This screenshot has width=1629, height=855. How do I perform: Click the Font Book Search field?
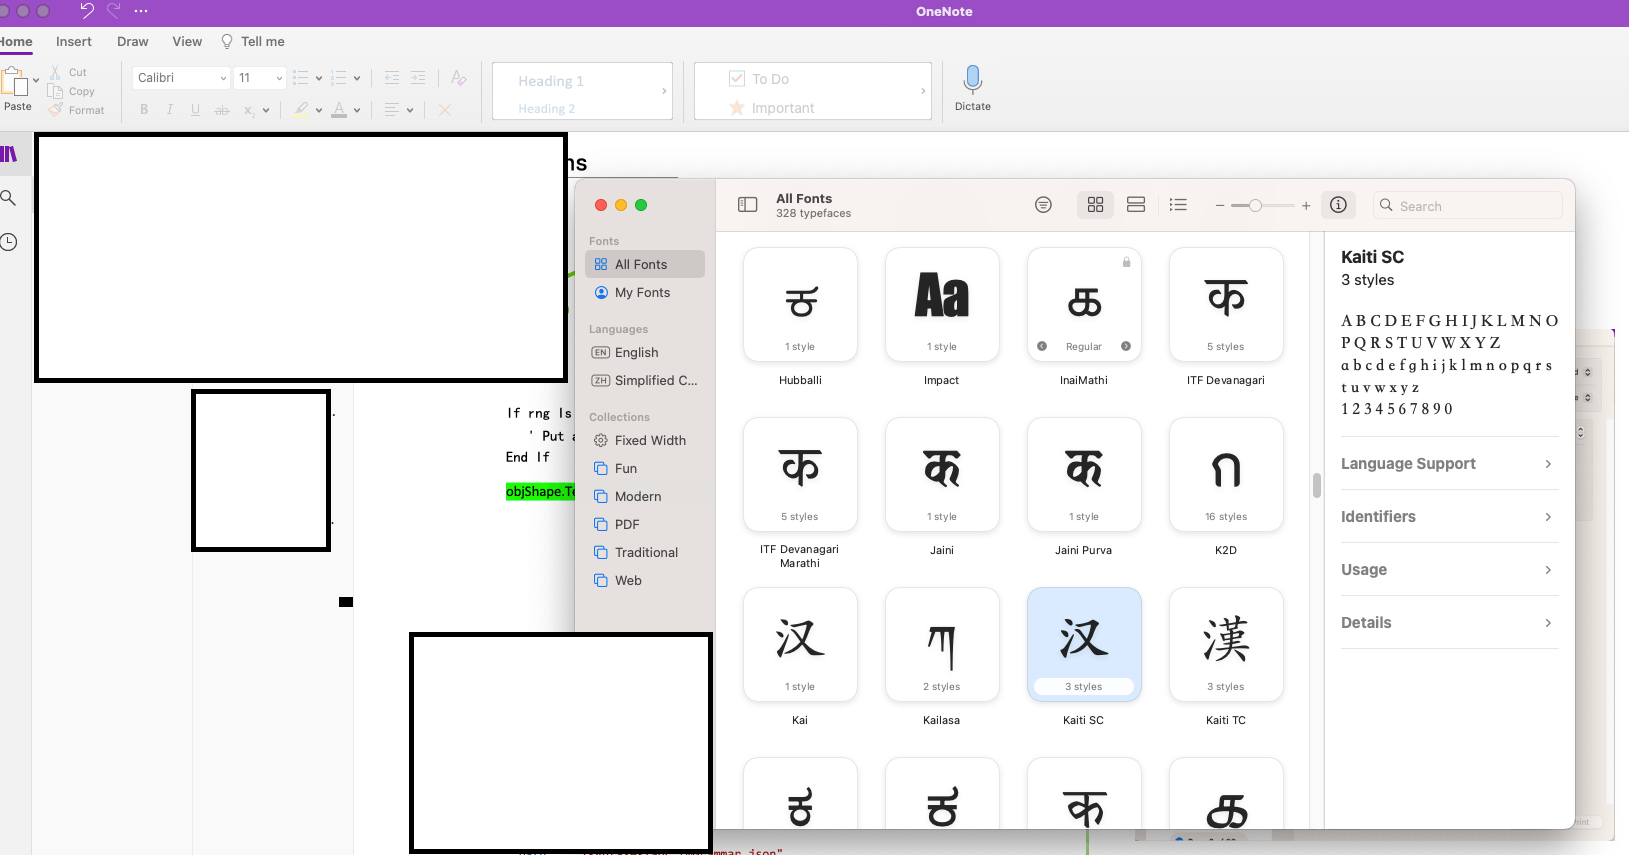point(1467,206)
